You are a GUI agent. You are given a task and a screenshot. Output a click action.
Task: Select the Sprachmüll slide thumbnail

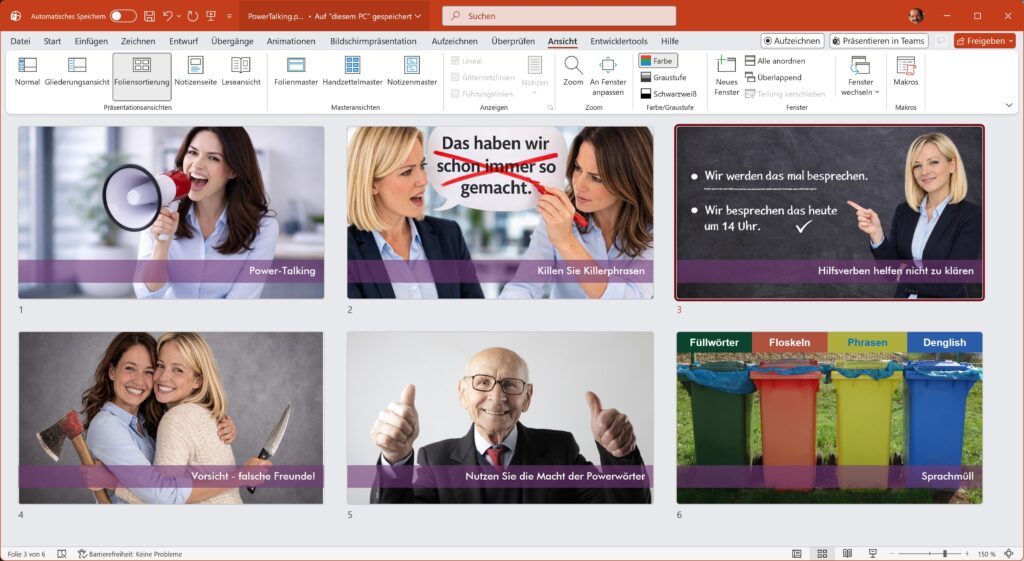coord(829,417)
